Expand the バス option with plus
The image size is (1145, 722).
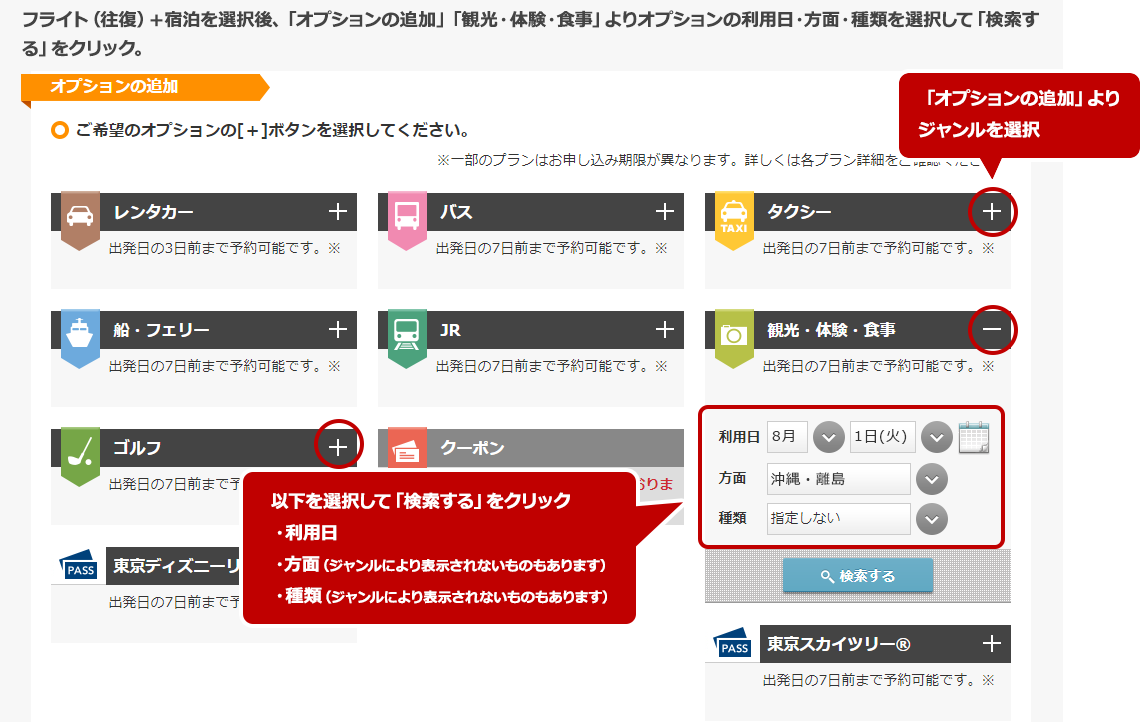(x=665, y=212)
